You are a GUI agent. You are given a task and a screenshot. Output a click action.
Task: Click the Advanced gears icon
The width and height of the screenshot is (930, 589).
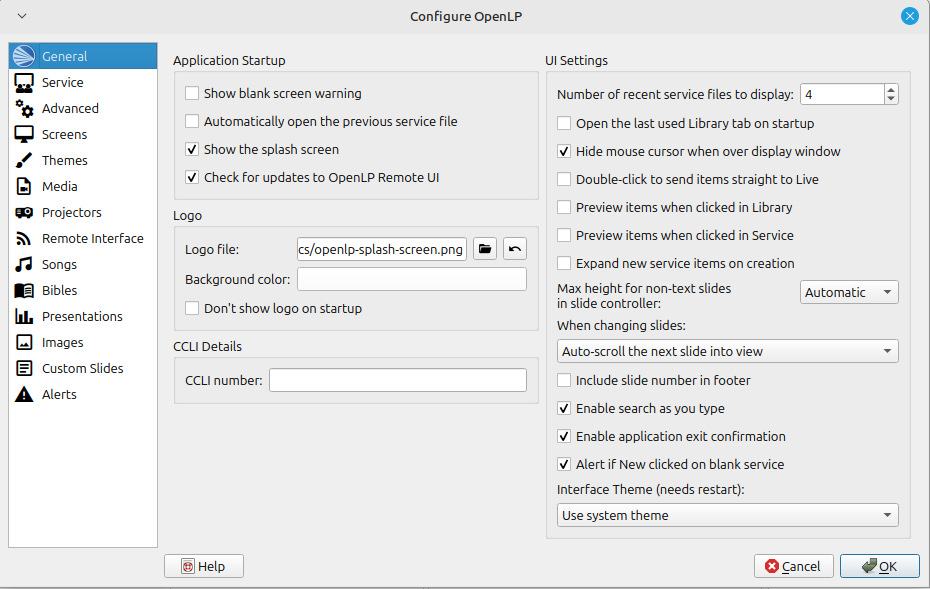coord(25,109)
